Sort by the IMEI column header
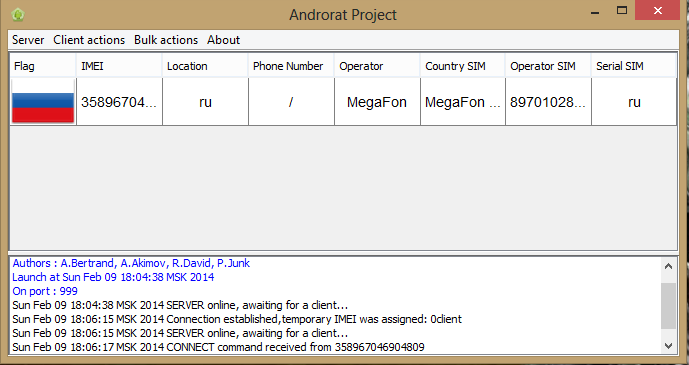Screen dimensions: 689x365 119,66
